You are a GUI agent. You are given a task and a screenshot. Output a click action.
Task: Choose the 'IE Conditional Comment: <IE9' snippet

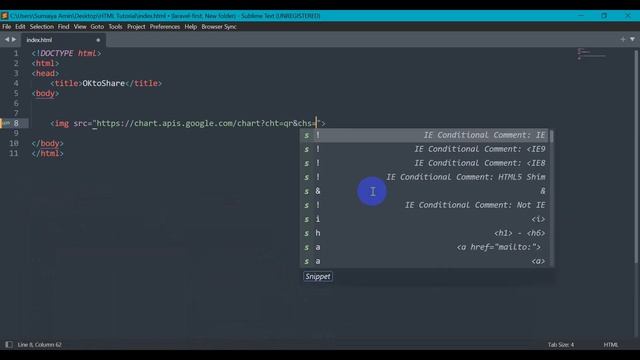click(x=425, y=149)
